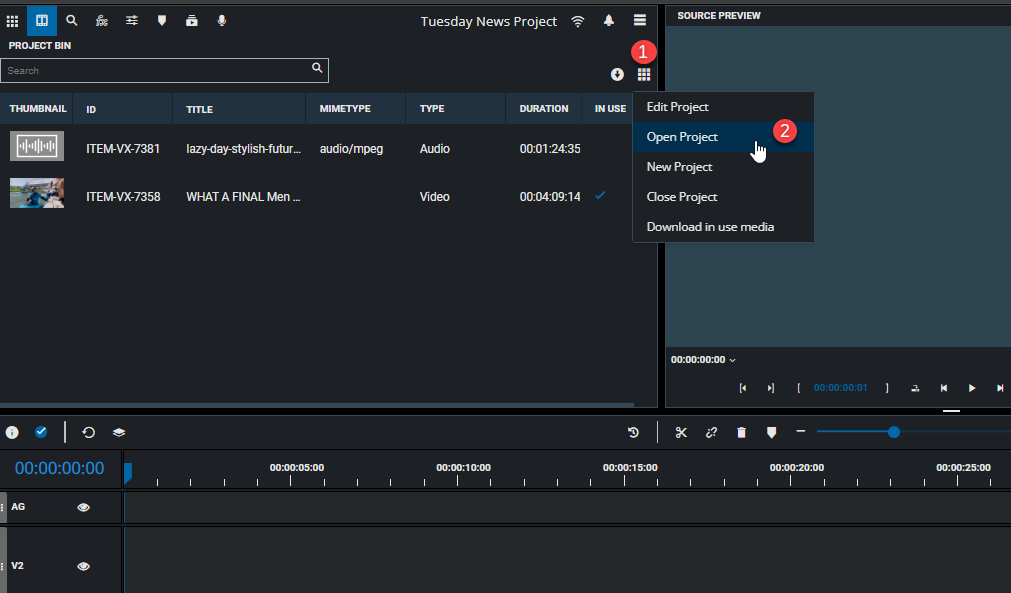Viewport: 1011px width, 593px height.
Task: Toggle visibility of the V2 track
Action: click(83, 565)
